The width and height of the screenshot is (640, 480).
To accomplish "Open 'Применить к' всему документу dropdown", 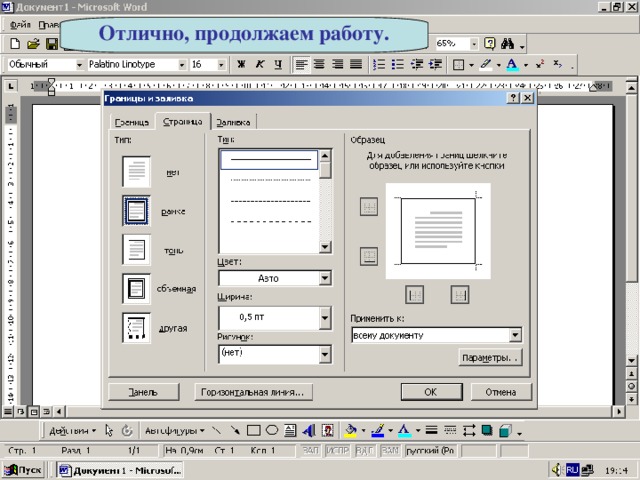I will coord(515,335).
